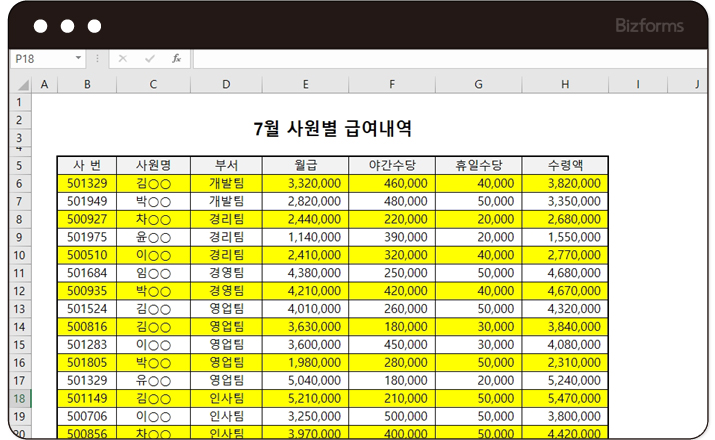This screenshot has height=440, width=715.
Task: Click the Enter checkmark in formula bar
Action: point(150,59)
